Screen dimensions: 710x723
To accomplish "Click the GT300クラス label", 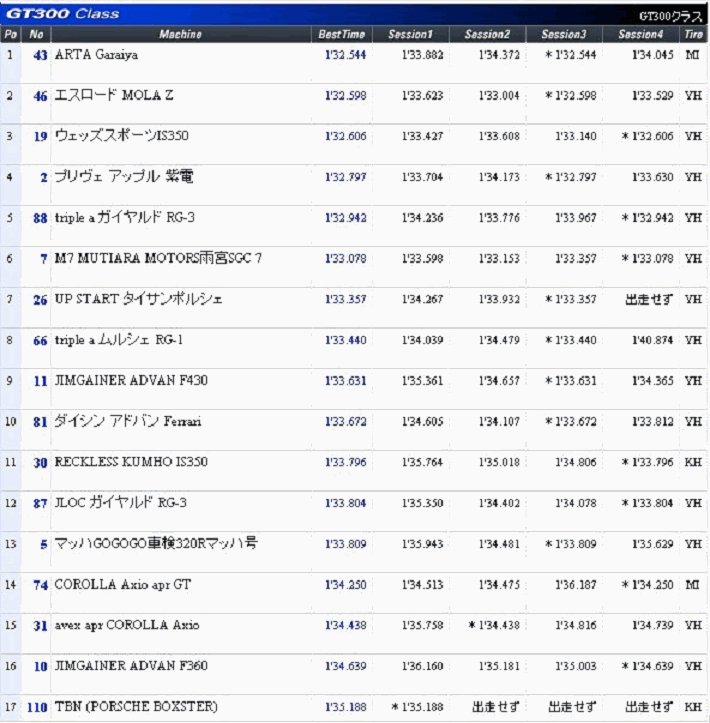I will pyautogui.click(x=670, y=17).
